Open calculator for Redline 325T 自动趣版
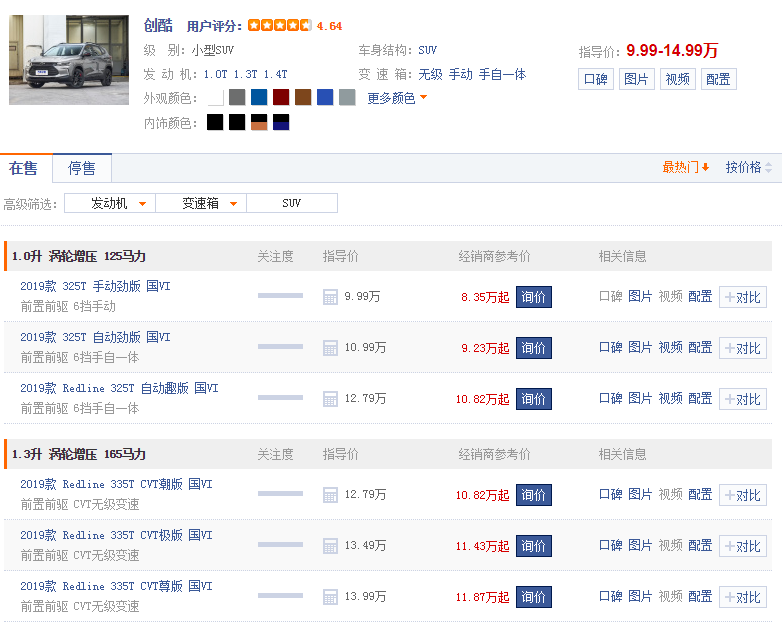 point(330,399)
